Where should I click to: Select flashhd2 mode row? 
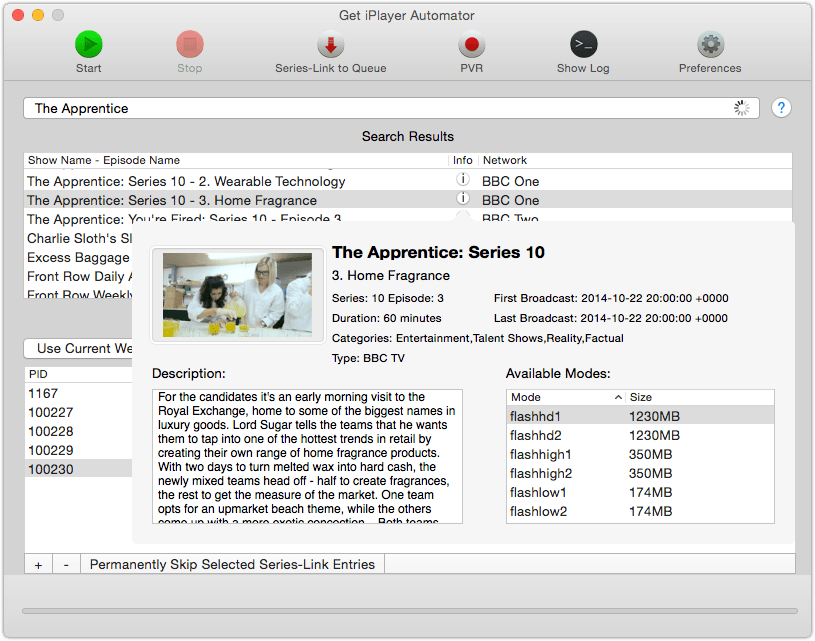(640, 435)
